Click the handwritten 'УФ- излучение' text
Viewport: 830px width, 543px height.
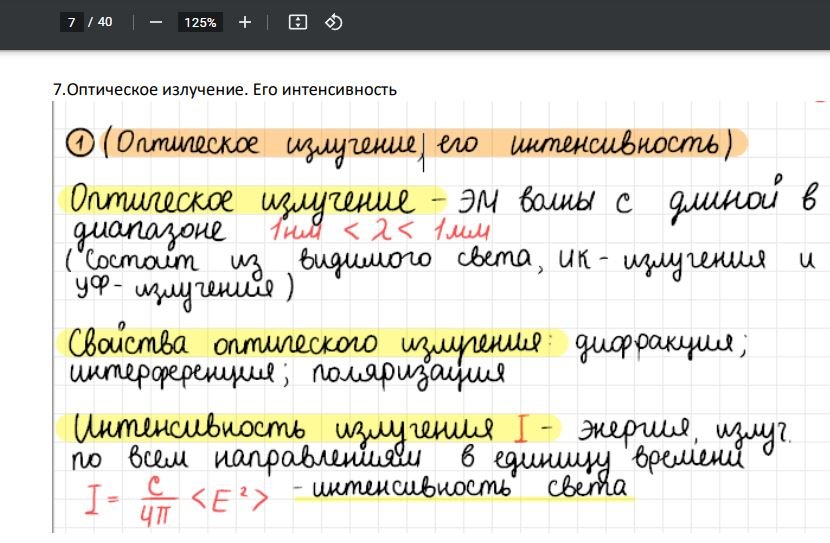[x=178, y=290]
